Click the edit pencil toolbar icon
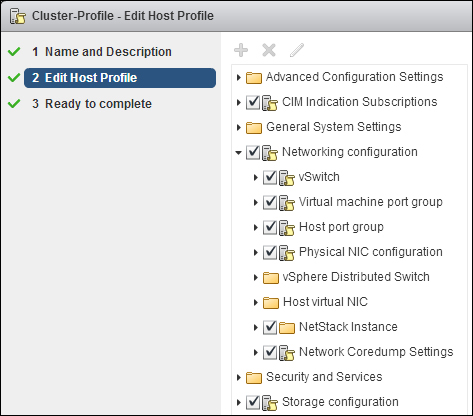 (x=296, y=50)
